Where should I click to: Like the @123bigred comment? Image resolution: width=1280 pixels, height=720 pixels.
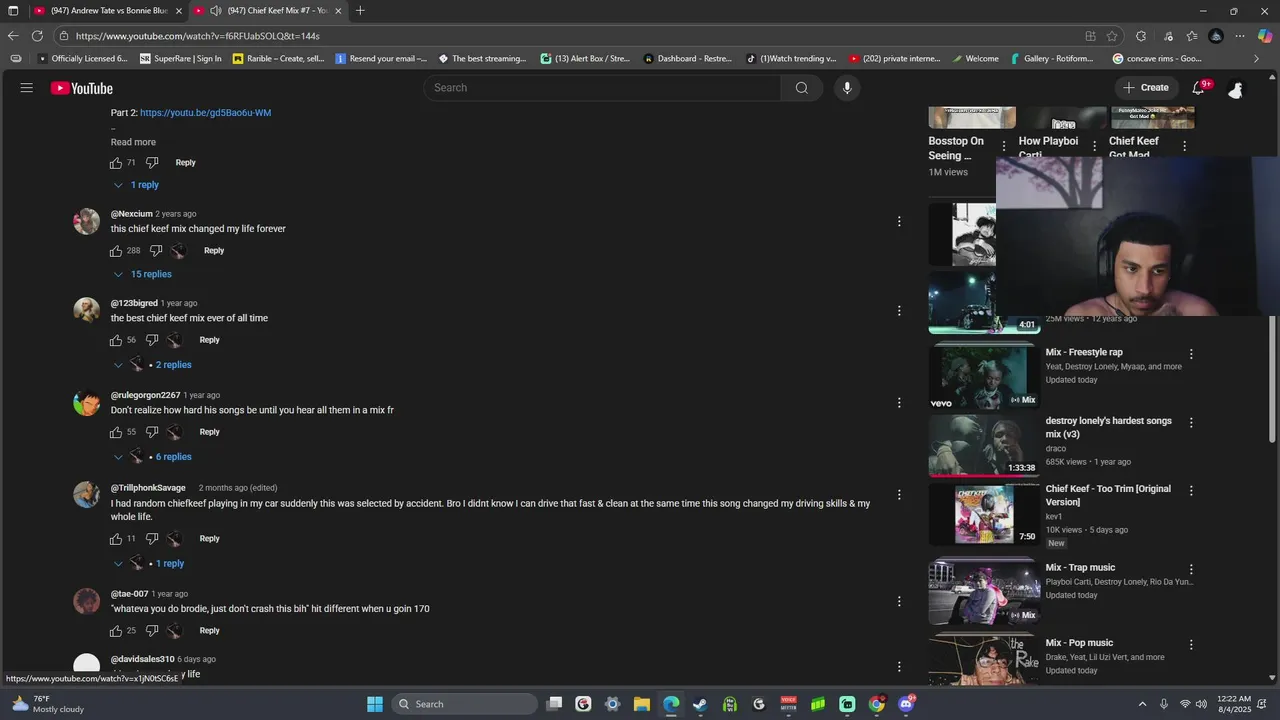click(116, 340)
